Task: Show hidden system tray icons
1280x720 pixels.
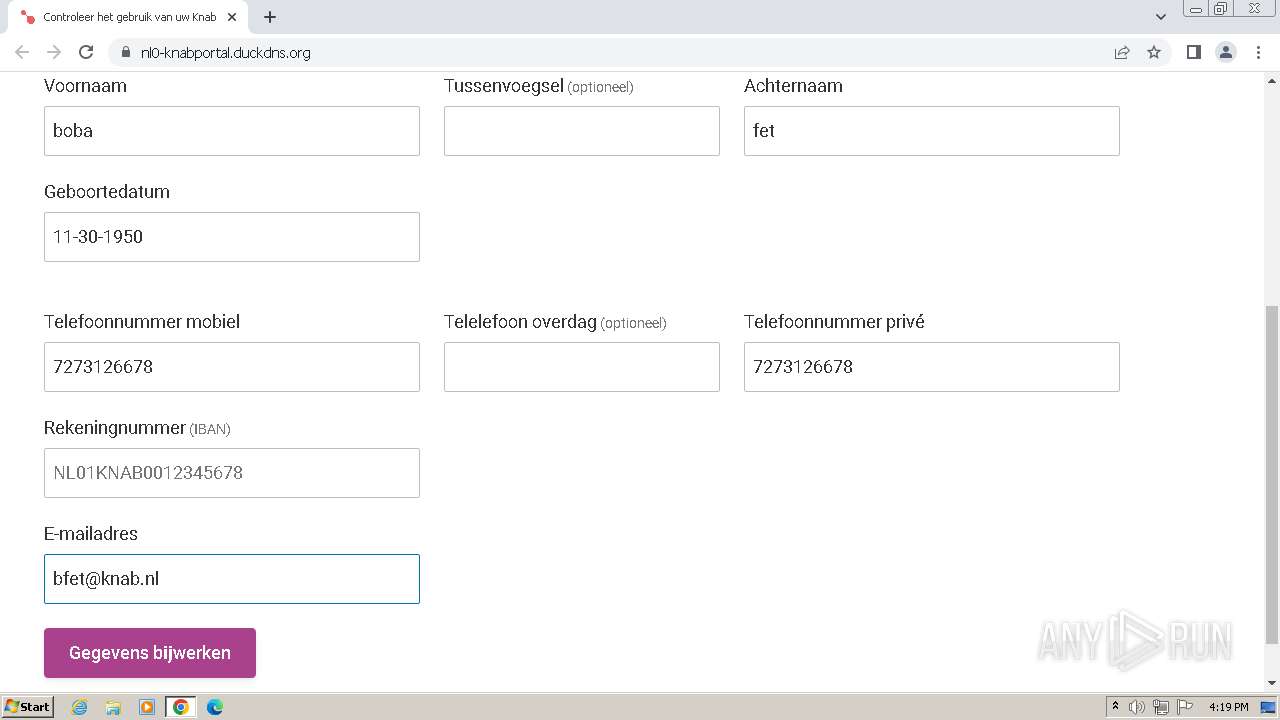Action: 1116,707
